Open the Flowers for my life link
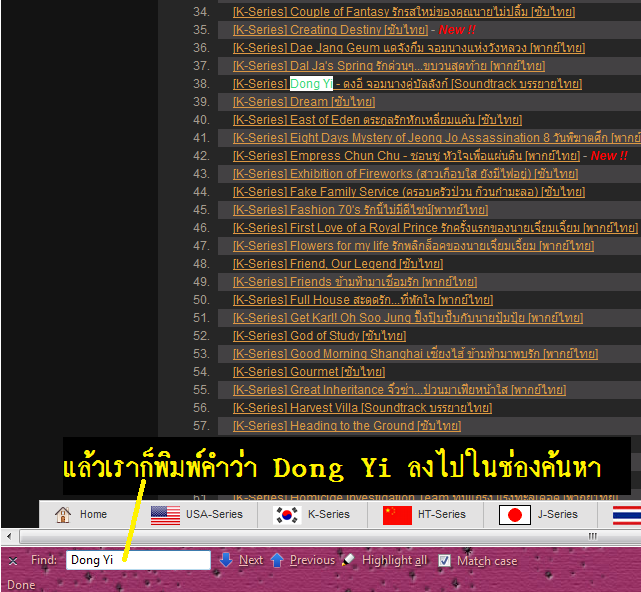641x592 pixels. click(x=413, y=246)
